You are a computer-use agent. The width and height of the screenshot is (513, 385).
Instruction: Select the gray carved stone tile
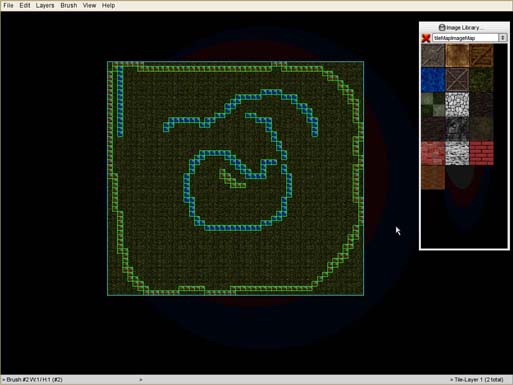pos(457,129)
